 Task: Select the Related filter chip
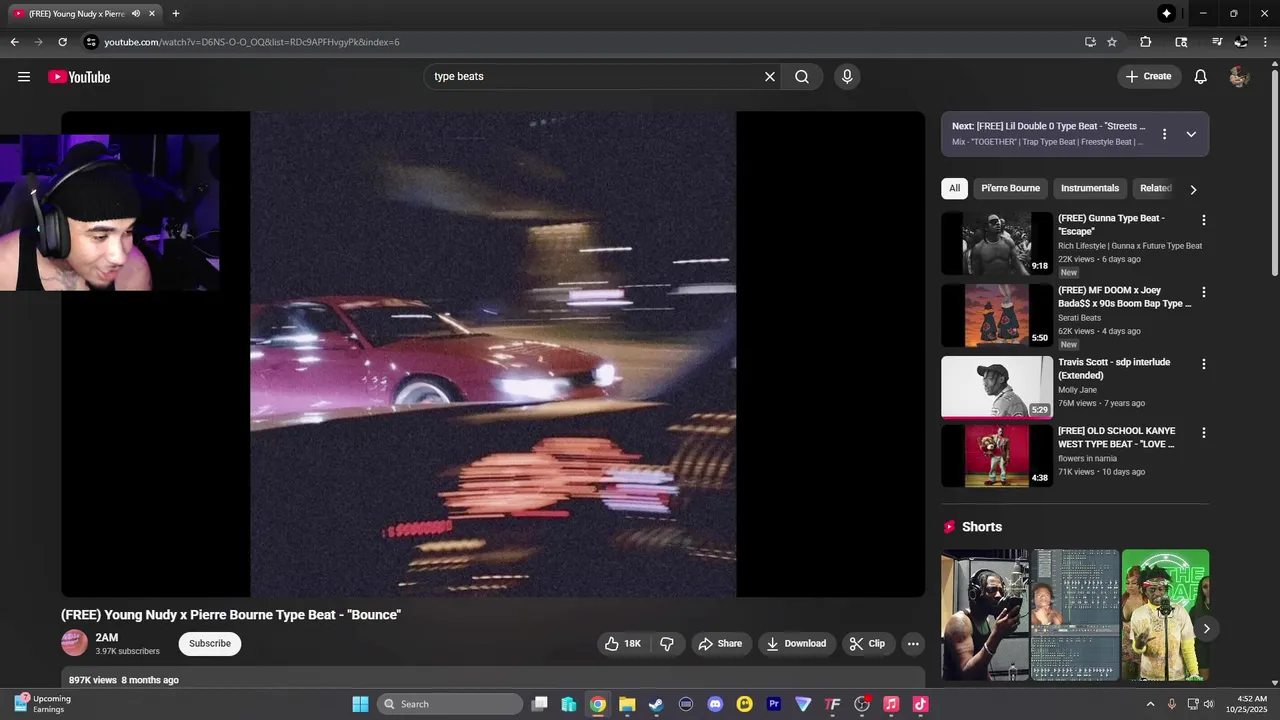coord(1155,188)
